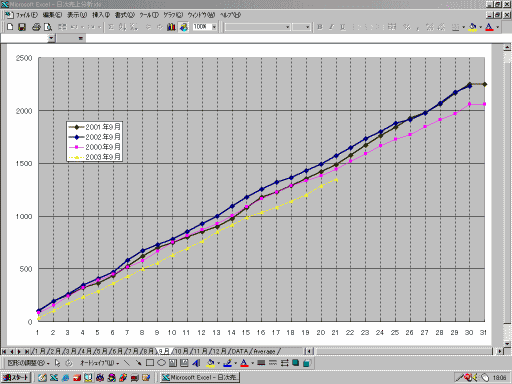
Task: Open the font size dropdown
Action: click(x=307, y=27)
